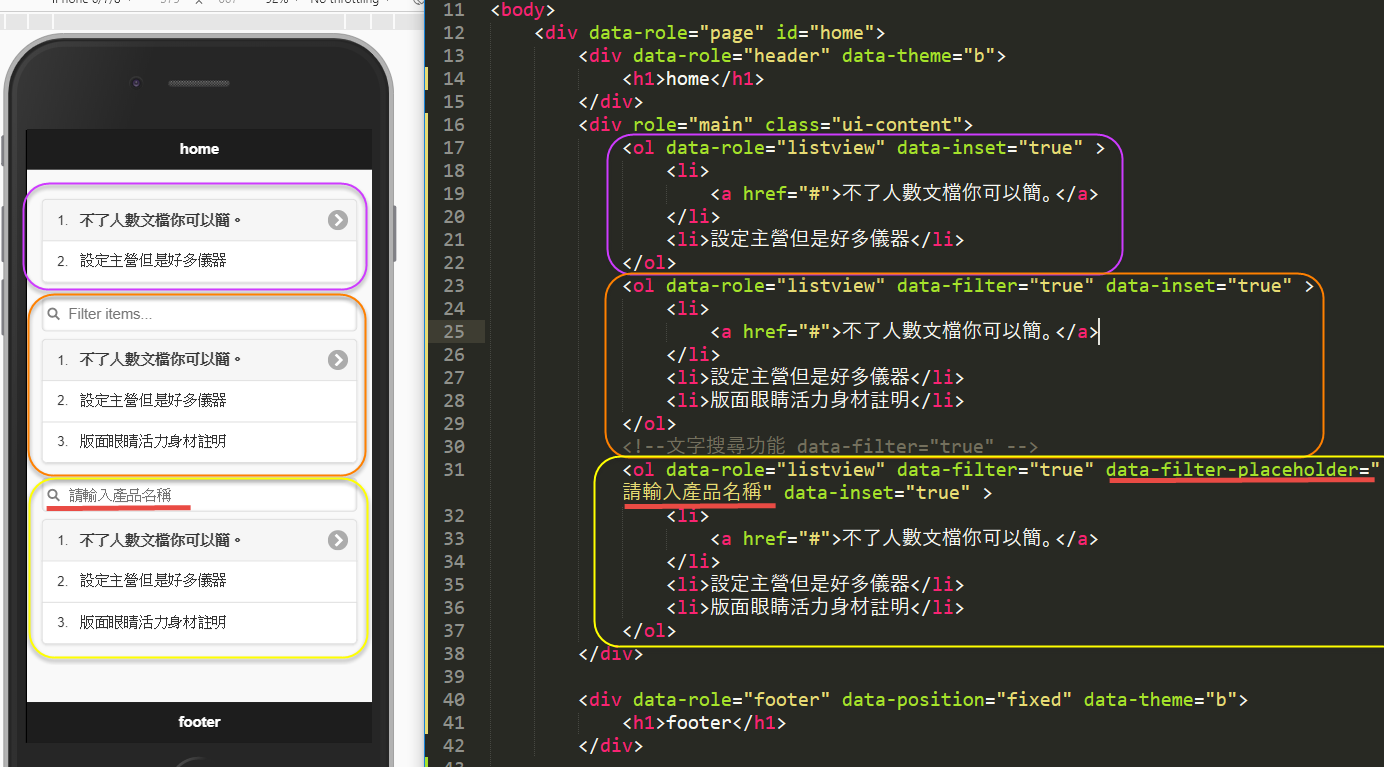Click the arrow icon in the first unfiltered list
This screenshot has width=1384, height=767.
coord(338,220)
